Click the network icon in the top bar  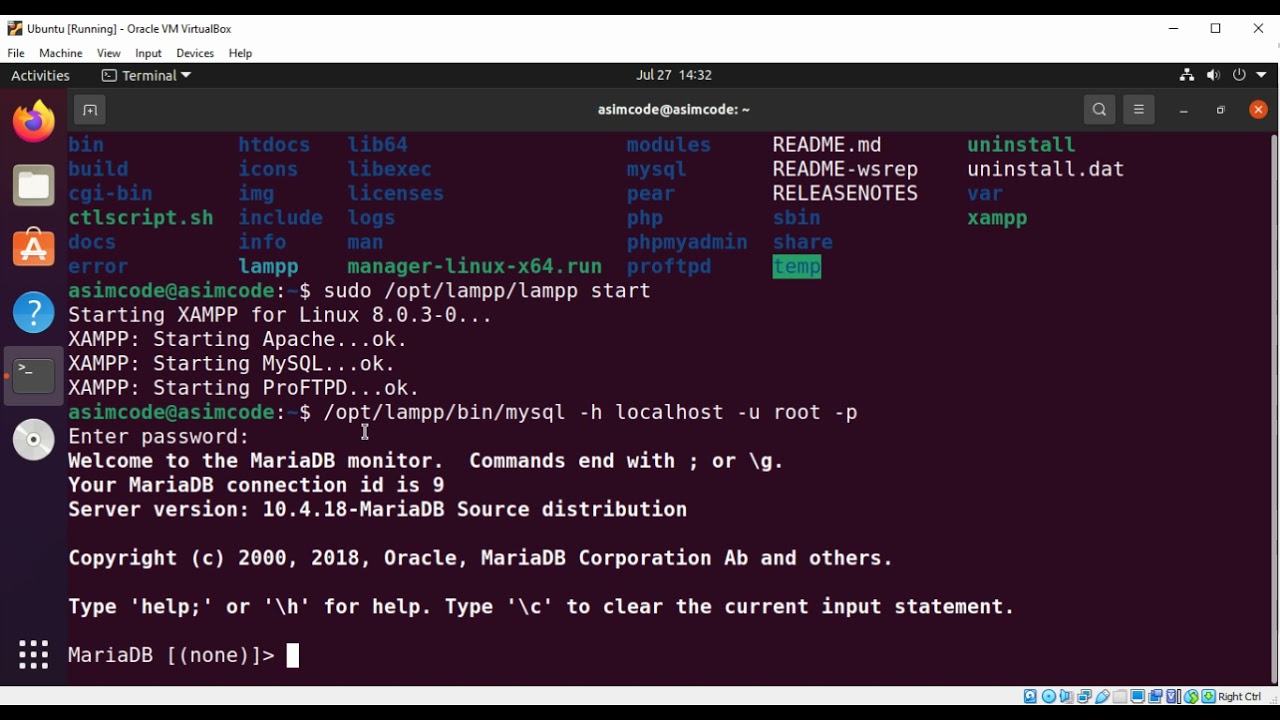tap(1187, 75)
